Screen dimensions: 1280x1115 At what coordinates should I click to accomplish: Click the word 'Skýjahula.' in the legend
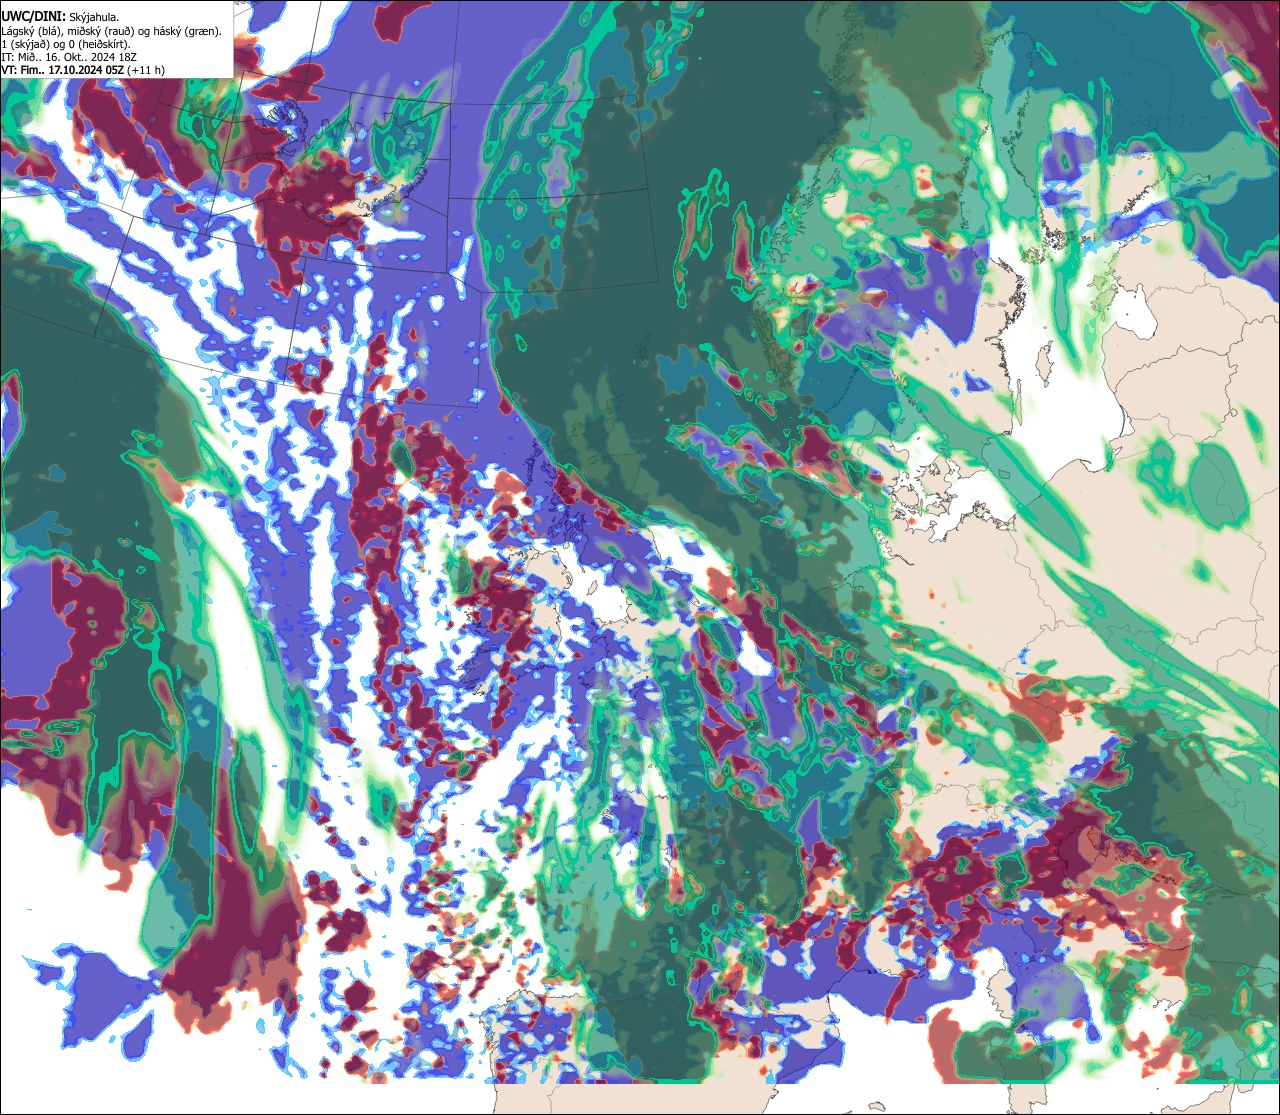(94, 16)
